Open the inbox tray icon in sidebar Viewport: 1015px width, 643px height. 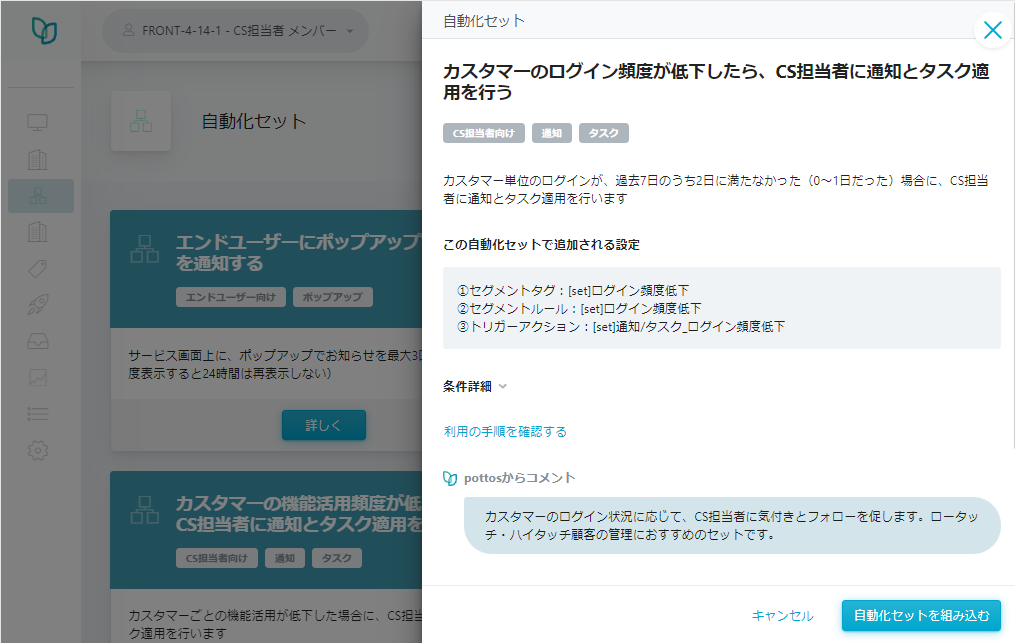[x=38, y=341]
